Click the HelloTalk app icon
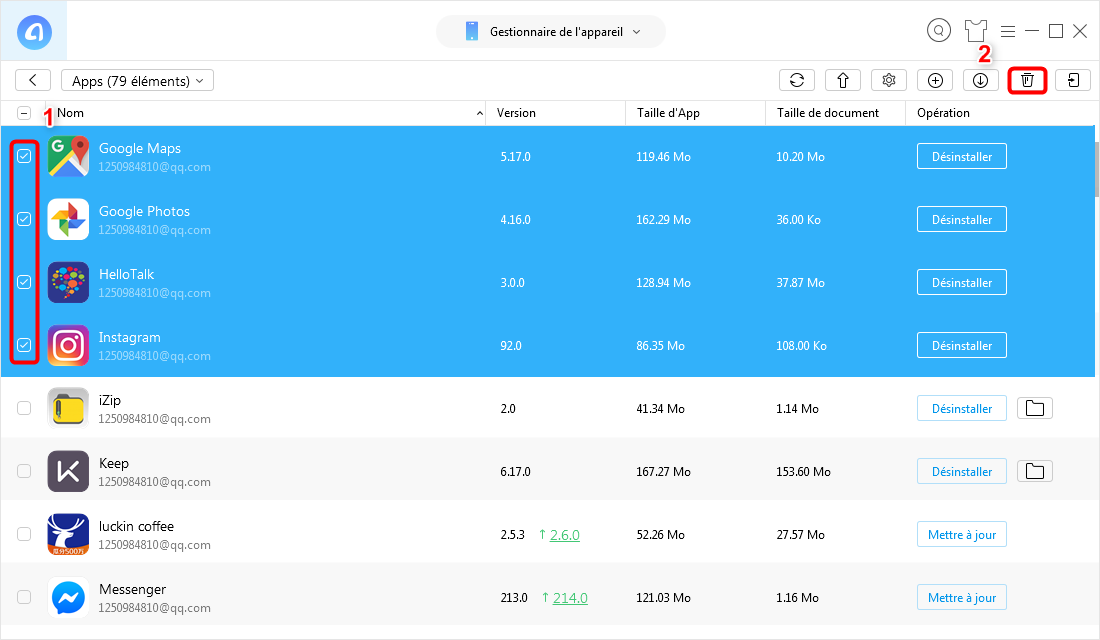 (x=68, y=282)
